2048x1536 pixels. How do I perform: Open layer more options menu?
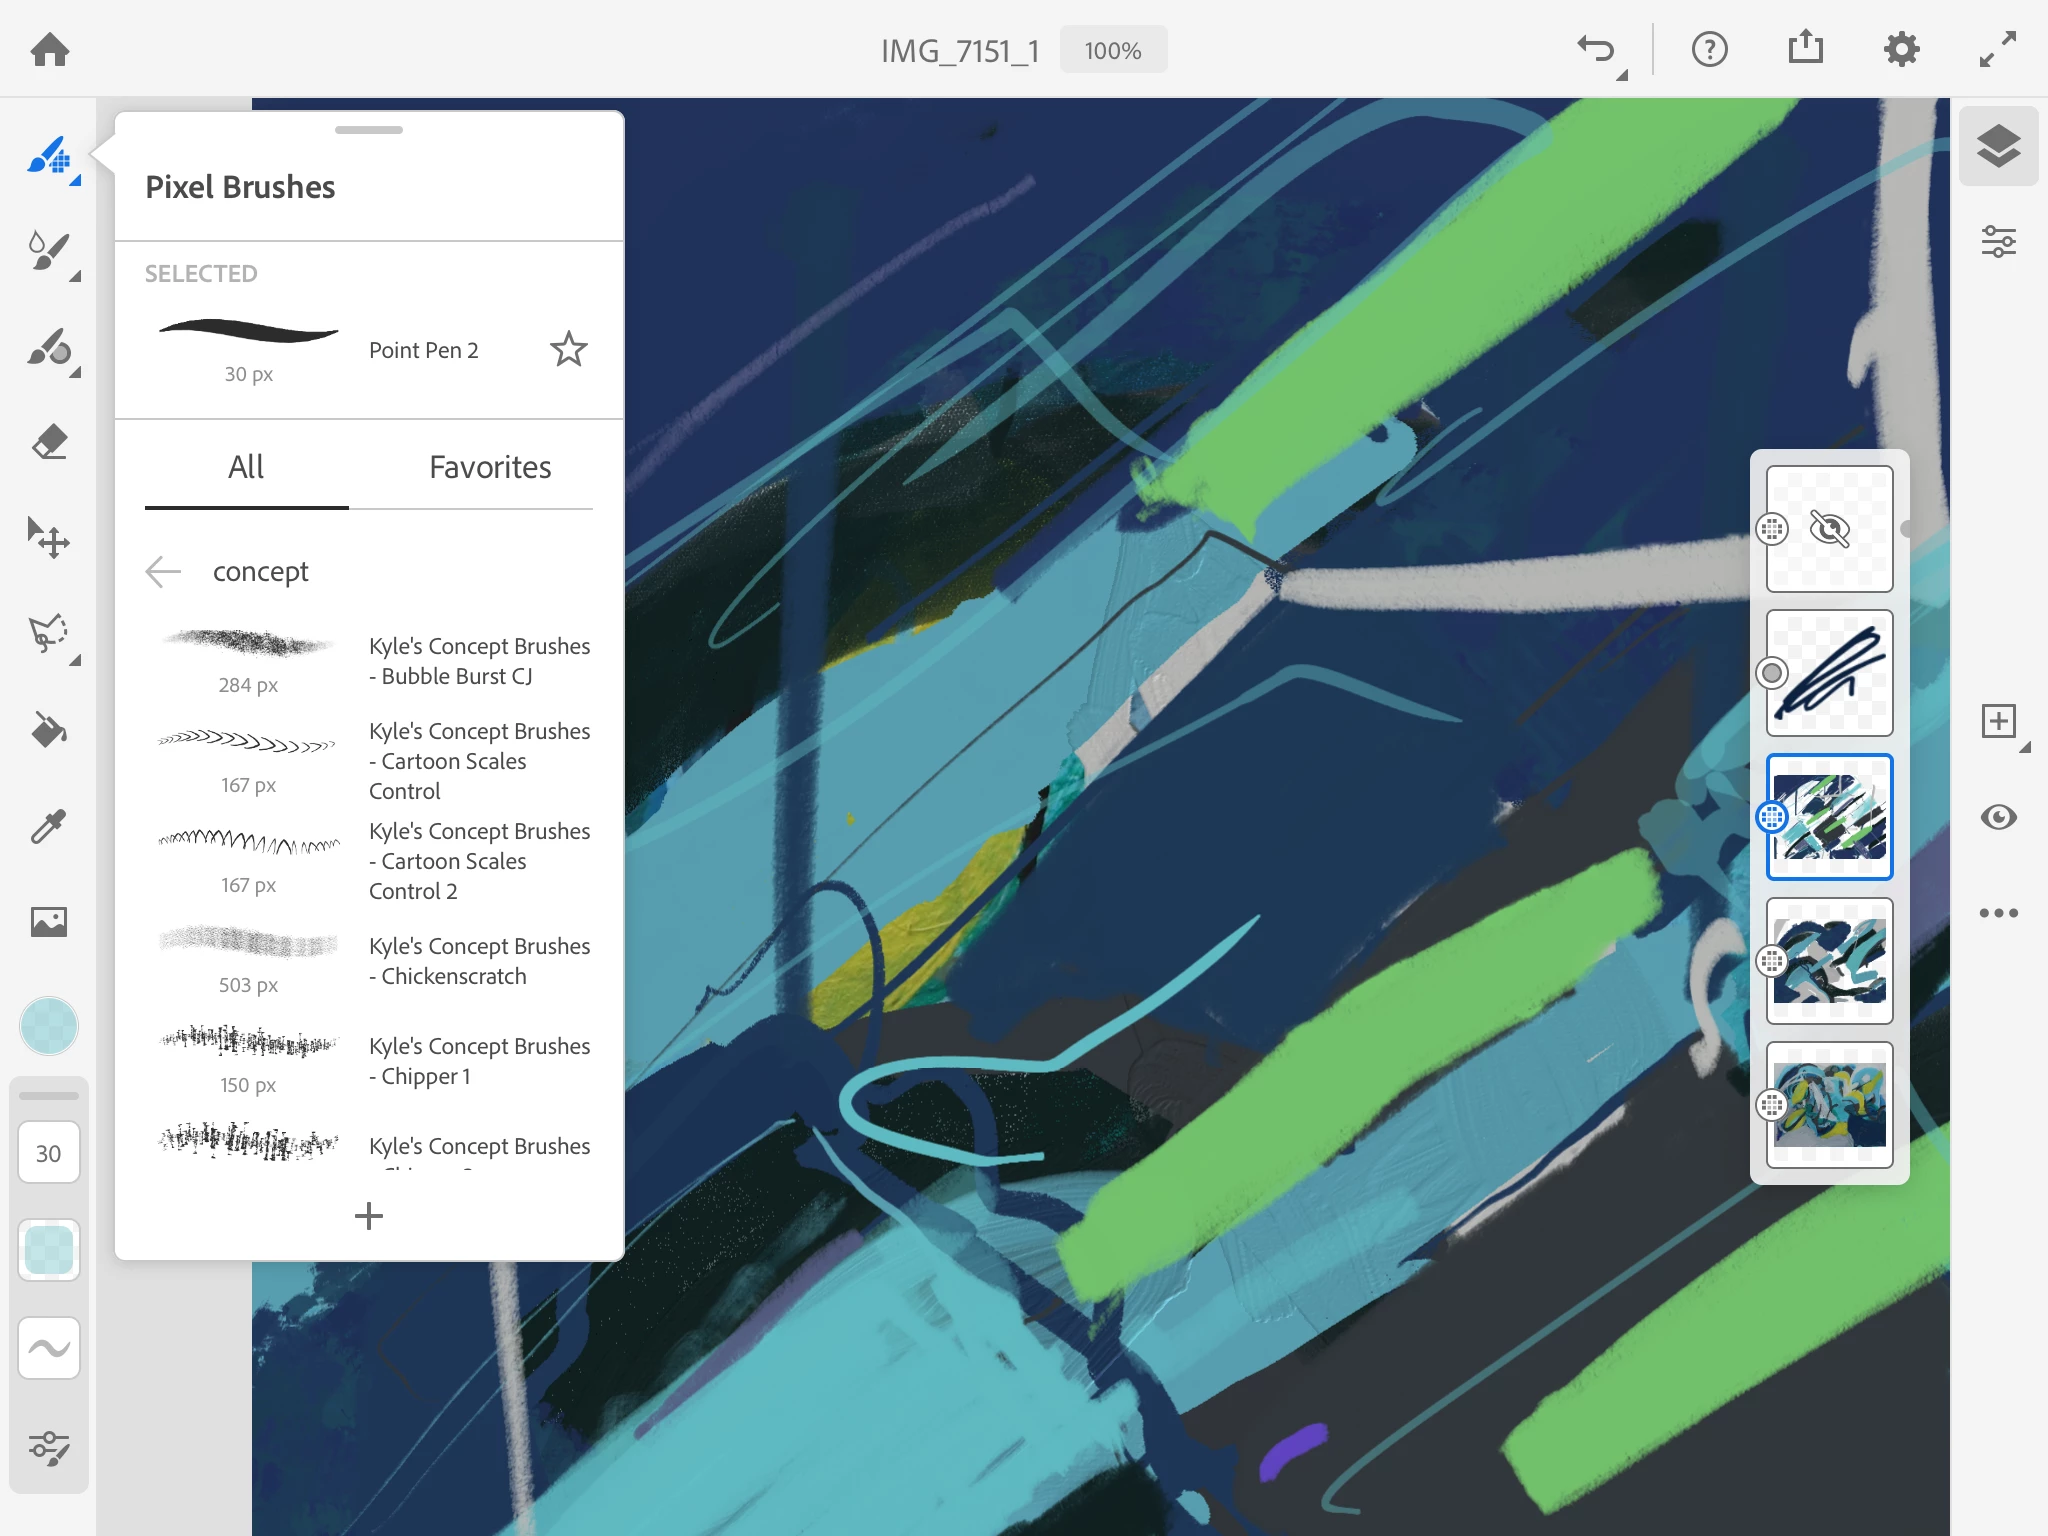tap(1998, 912)
